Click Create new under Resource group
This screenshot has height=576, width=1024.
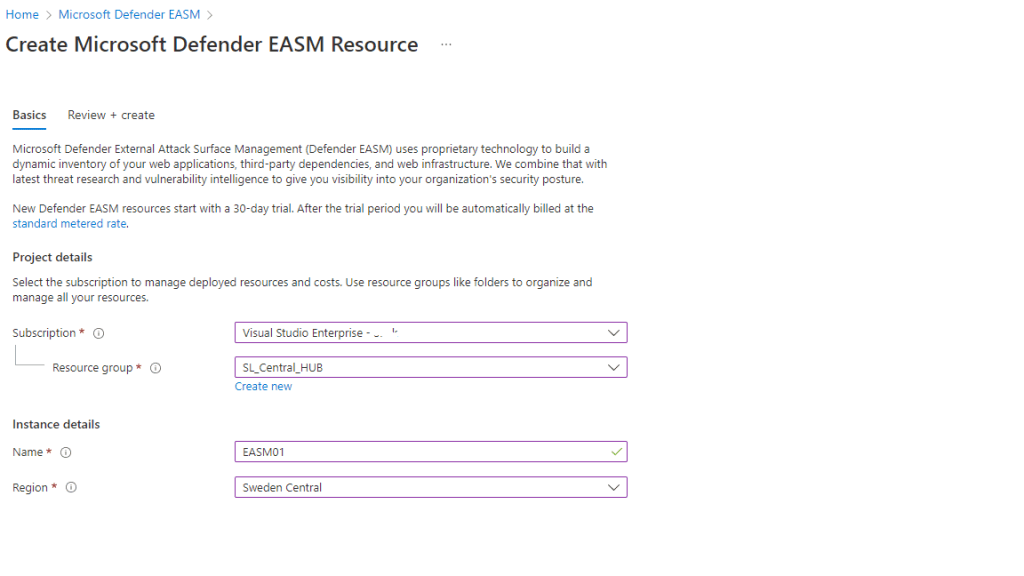click(263, 386)
